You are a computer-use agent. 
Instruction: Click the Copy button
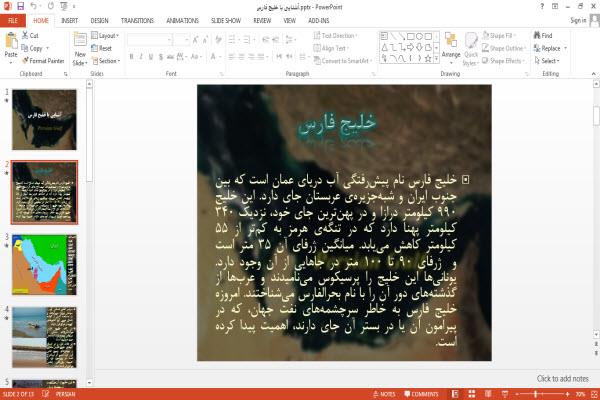(32, 48)
